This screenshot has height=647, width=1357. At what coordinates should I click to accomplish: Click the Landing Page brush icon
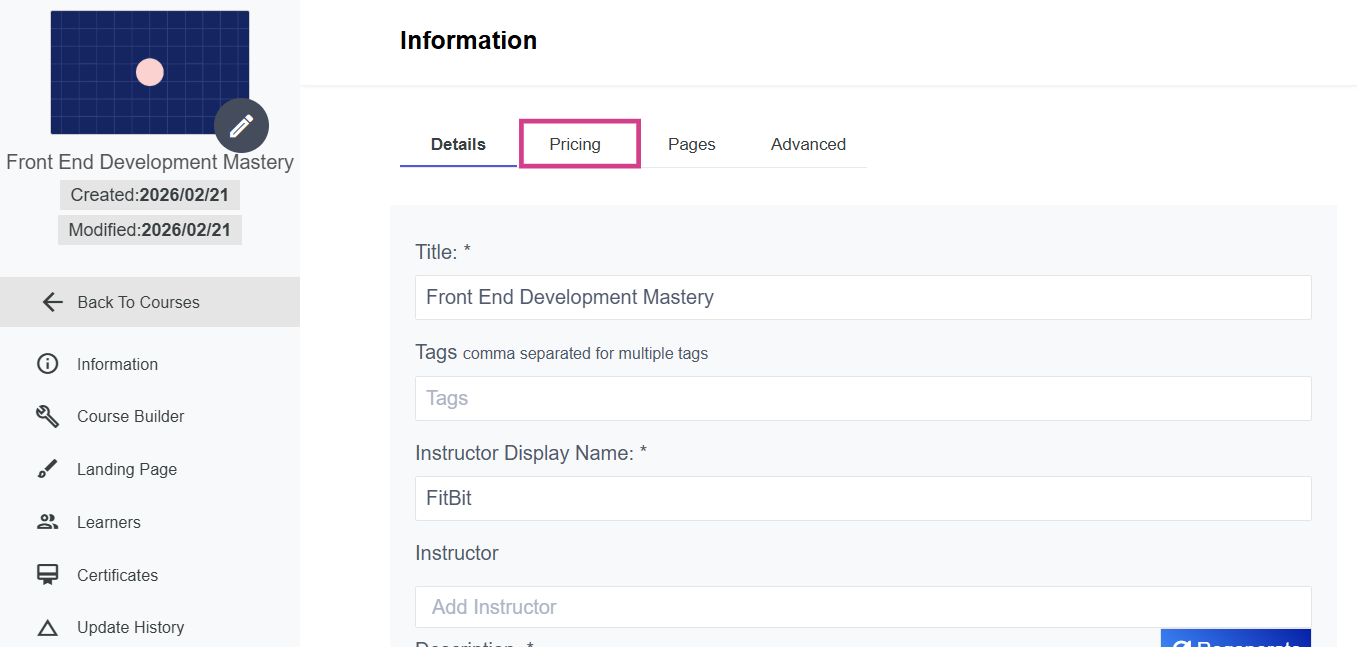click(x=47, y=469)
